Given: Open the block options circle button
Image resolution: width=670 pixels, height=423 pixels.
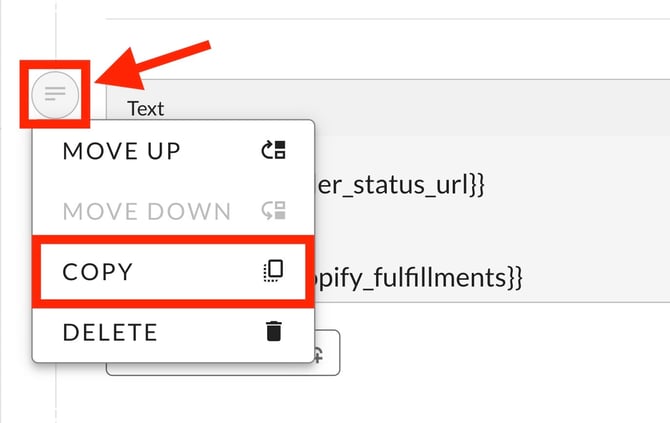Looking at the screenshot, I should pyautogui.click(x=55, y=94).
